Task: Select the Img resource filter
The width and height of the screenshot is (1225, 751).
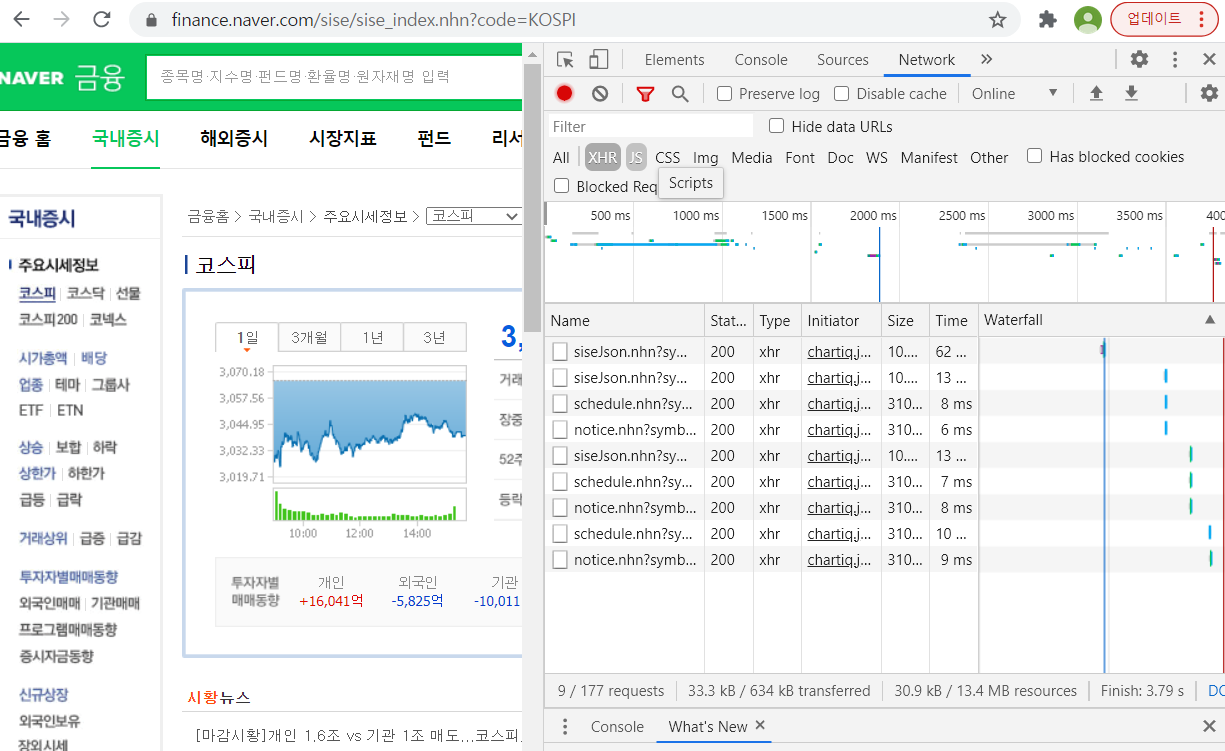Action: pyautogui.click(x=706, y=158)
